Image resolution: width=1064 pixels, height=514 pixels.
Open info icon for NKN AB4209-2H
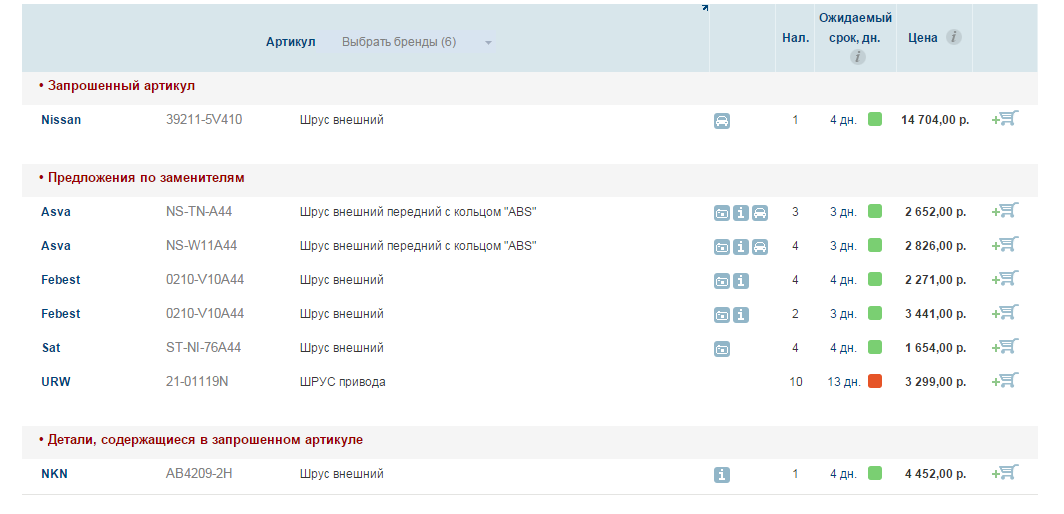coord(721,475)
